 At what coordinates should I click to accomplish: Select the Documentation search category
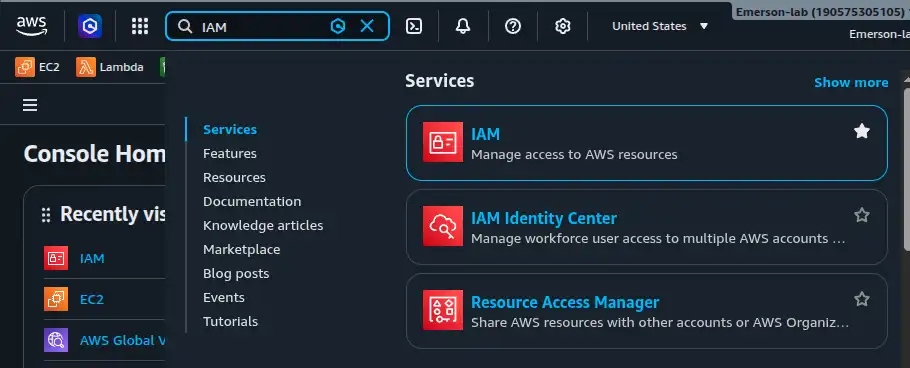[252, 201]
